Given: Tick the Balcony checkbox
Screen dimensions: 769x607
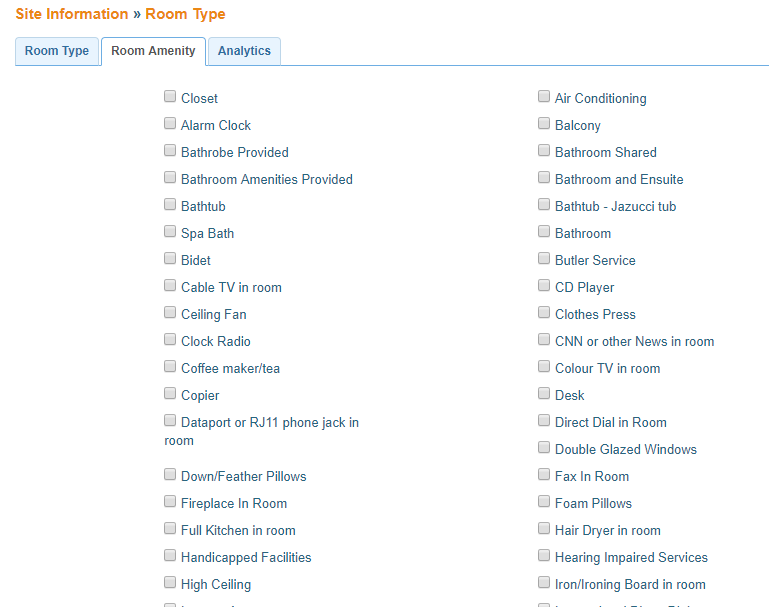Looking at the screenshot, I should (x=544, y=124).
